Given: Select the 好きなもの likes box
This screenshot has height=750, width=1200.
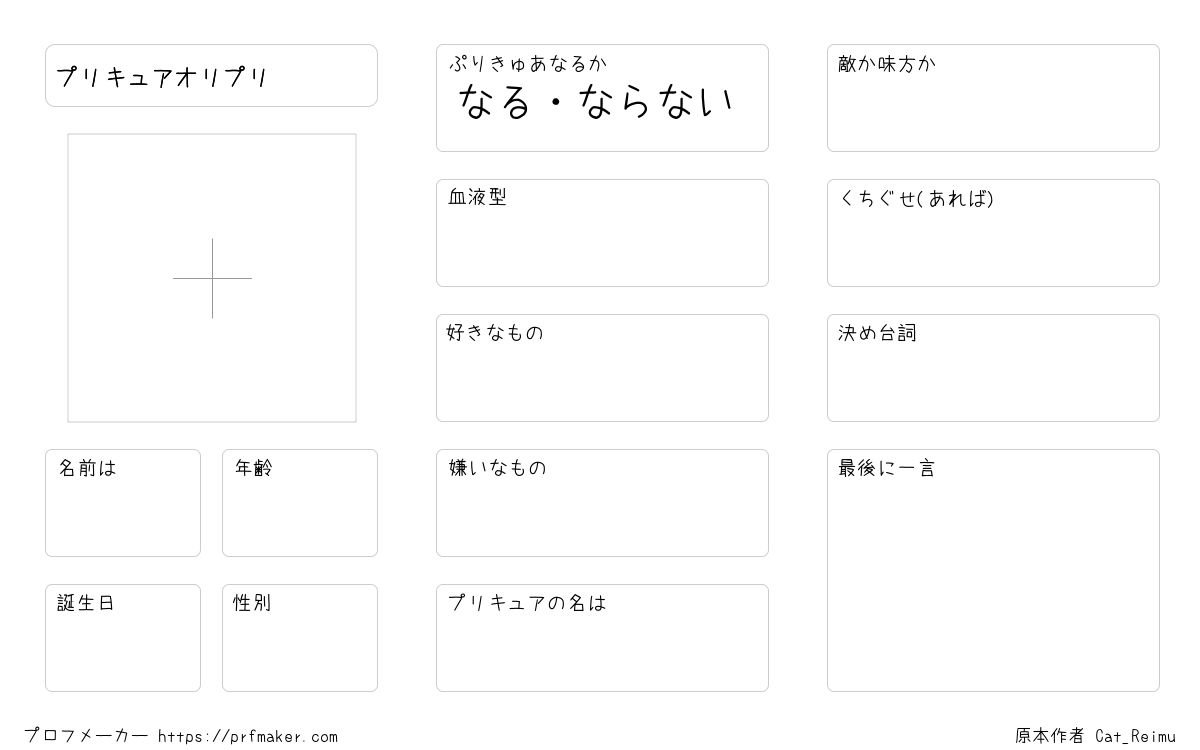Looking at the screenshot, I should [x=602, y=368].
